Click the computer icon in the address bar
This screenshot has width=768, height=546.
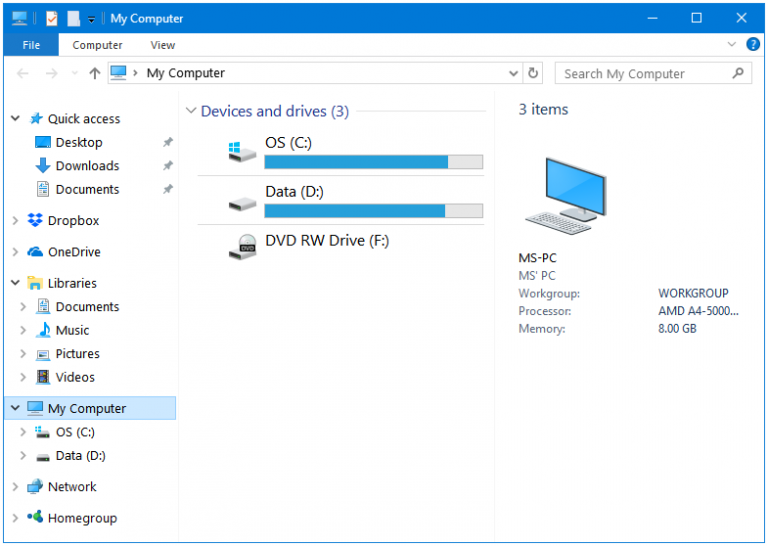[x=119, y=73]
